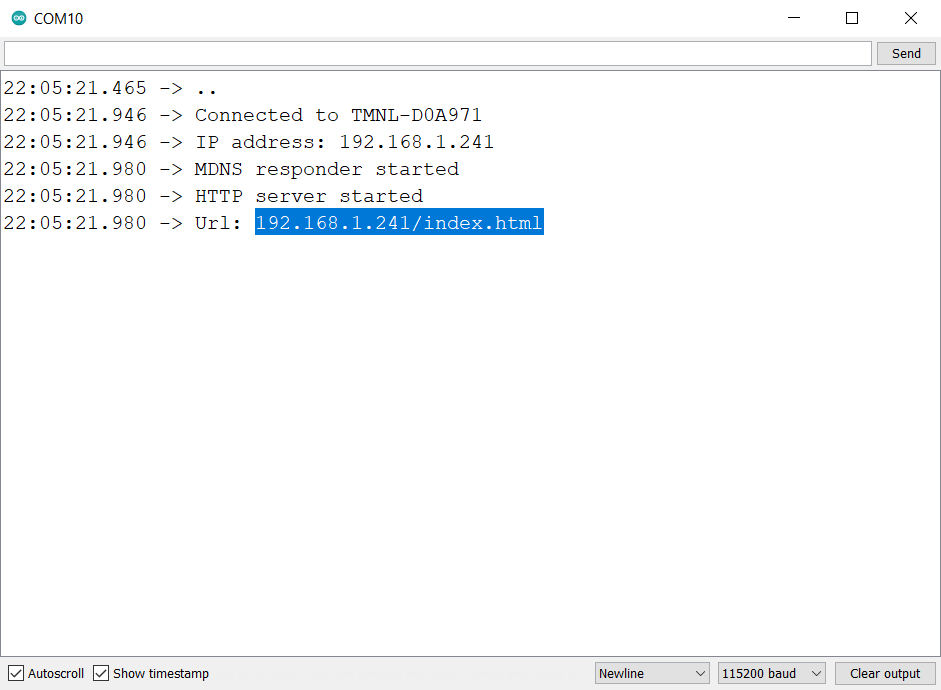Click the 'Url:' label in output

[x=217, y=223]
